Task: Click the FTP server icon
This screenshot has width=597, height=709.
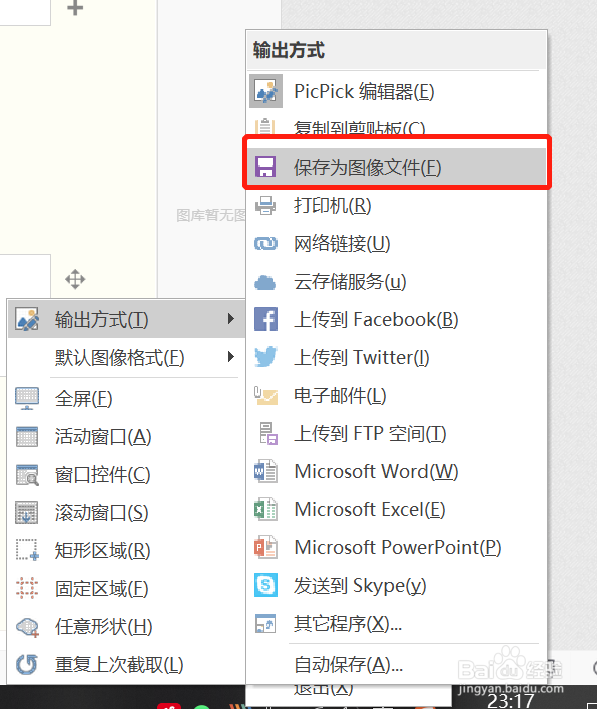Action: [x=268, y=433]
